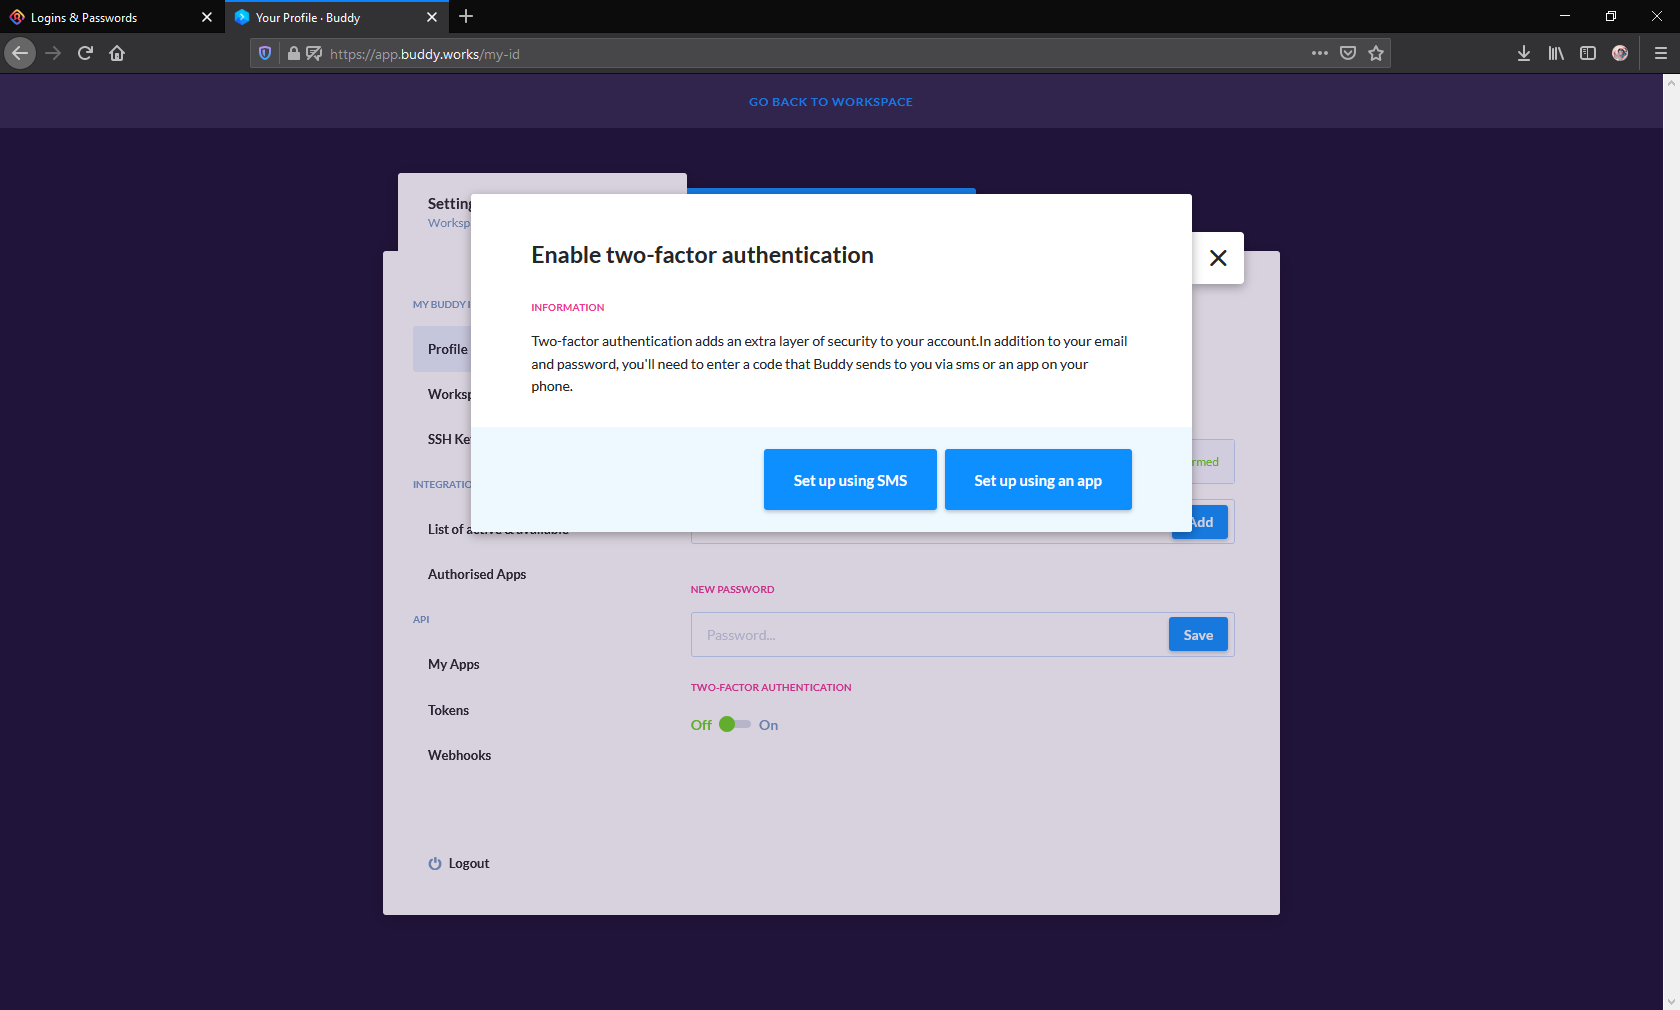Image resolution: width=1680 pixels, height=1010 pixels.
Task: Open Webhooks section in sidebar
Action: point(459,755)
